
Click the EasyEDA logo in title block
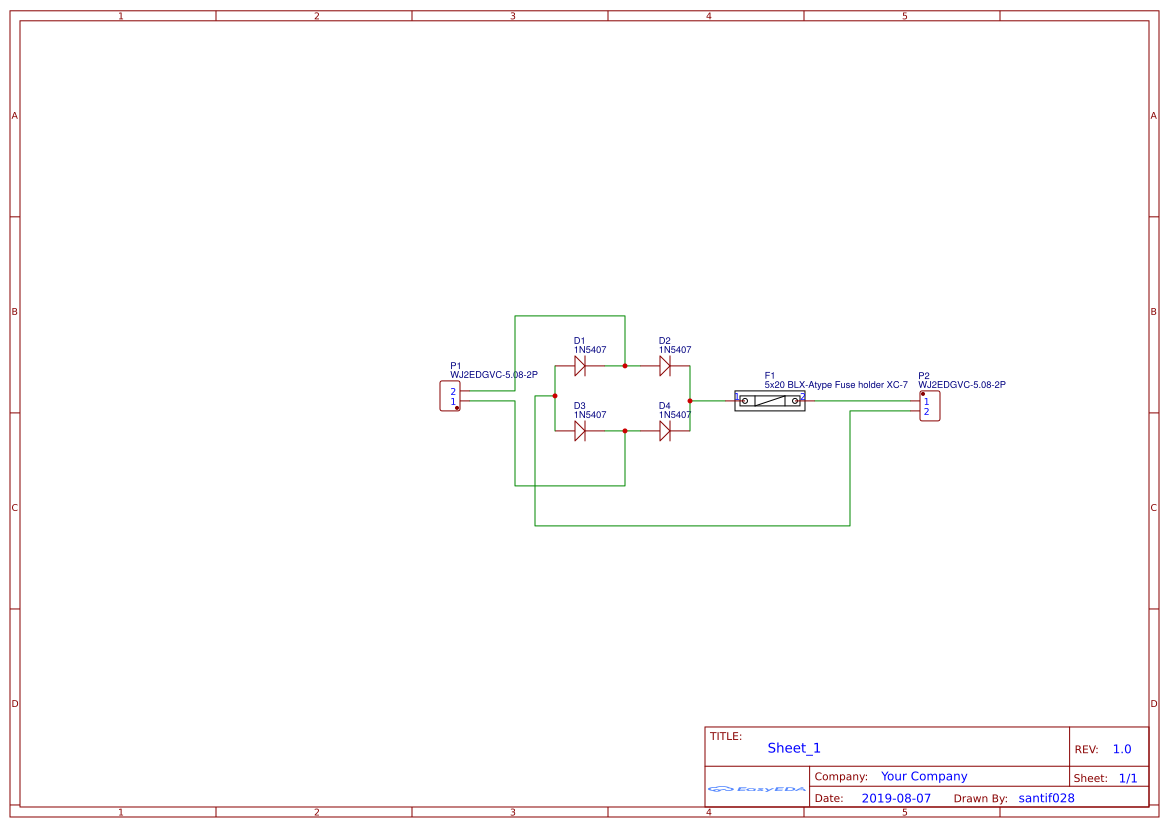757,789
